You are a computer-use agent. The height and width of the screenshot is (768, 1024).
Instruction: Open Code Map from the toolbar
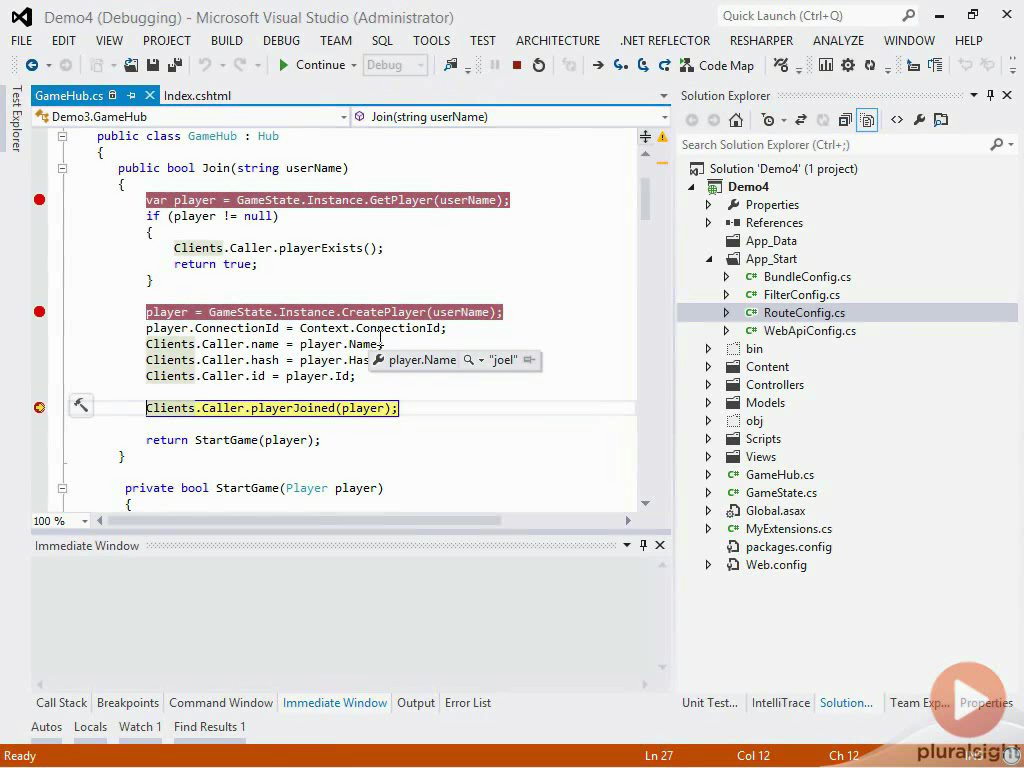(717, 65)
